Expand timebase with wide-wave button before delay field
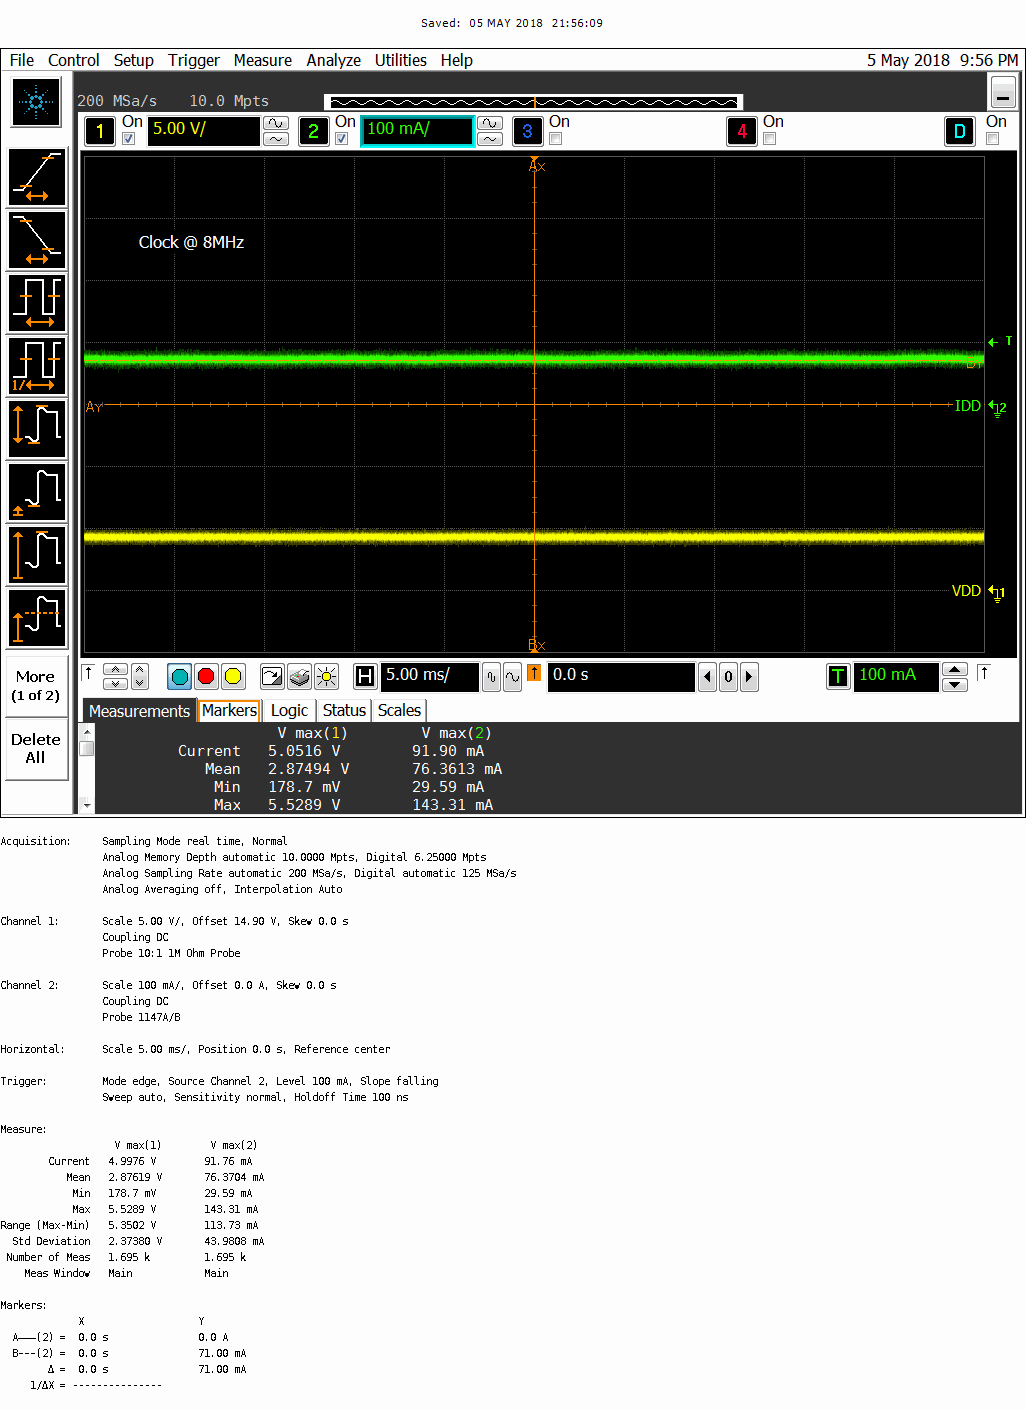Screen dimensions: 1026x1410 click(x=512, y=677)
